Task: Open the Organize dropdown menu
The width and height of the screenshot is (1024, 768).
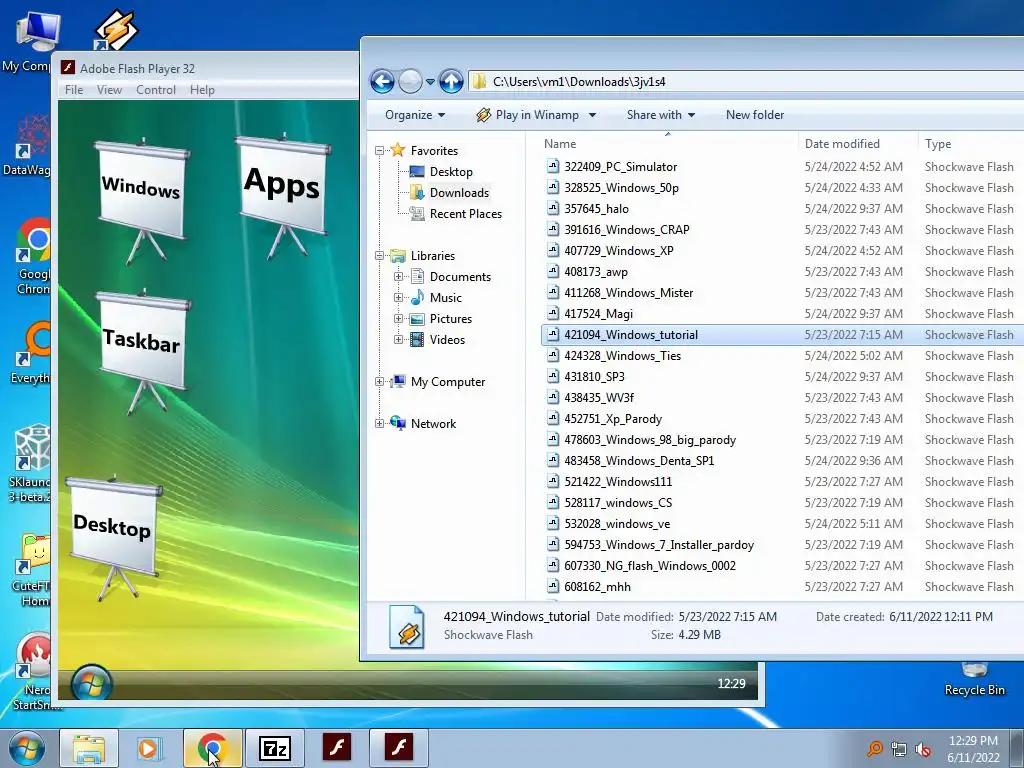Action: [415, 115]
